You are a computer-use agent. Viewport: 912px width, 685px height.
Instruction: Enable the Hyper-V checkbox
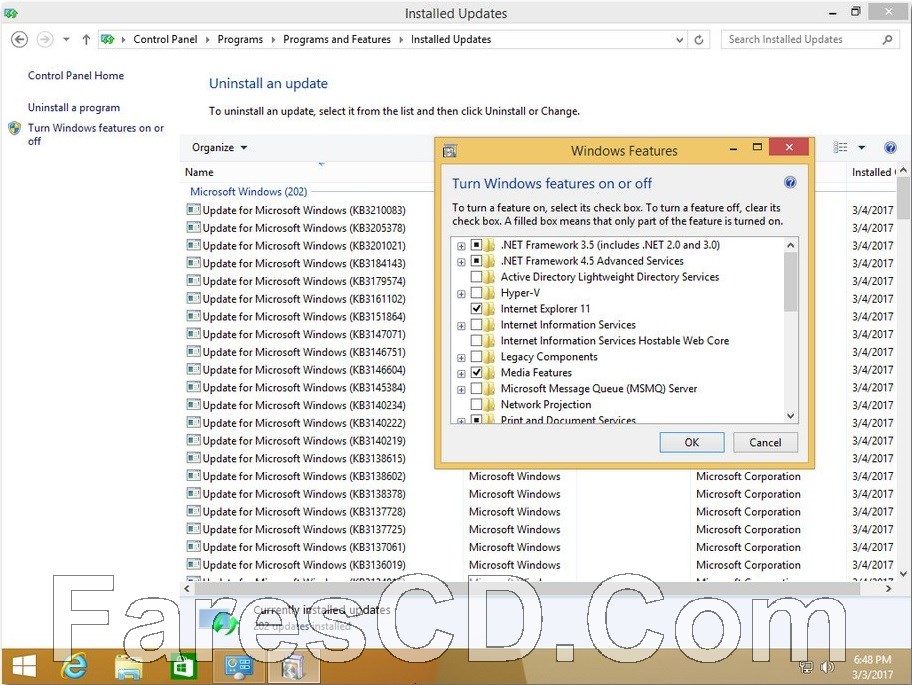point(476,292)
